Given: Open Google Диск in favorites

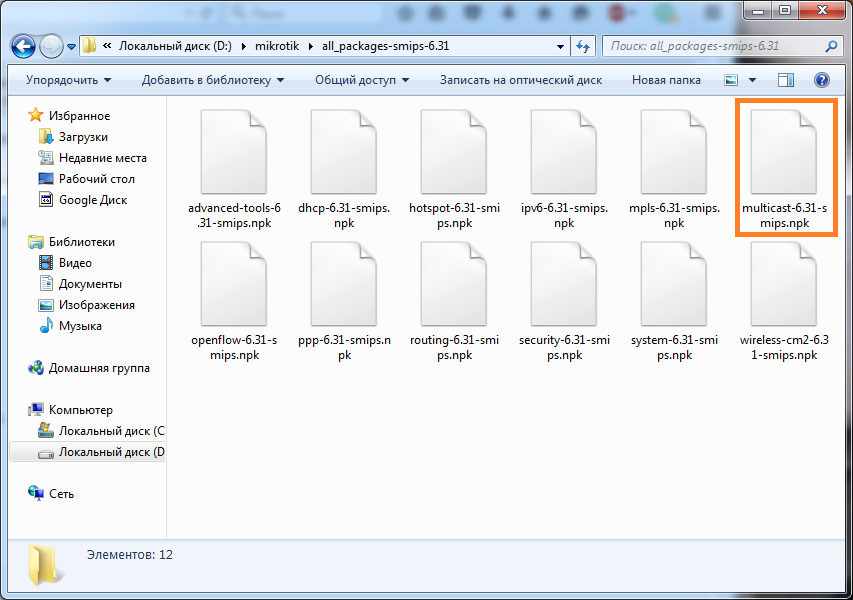Looking at the screenshot, I should [x=92, y=200].
